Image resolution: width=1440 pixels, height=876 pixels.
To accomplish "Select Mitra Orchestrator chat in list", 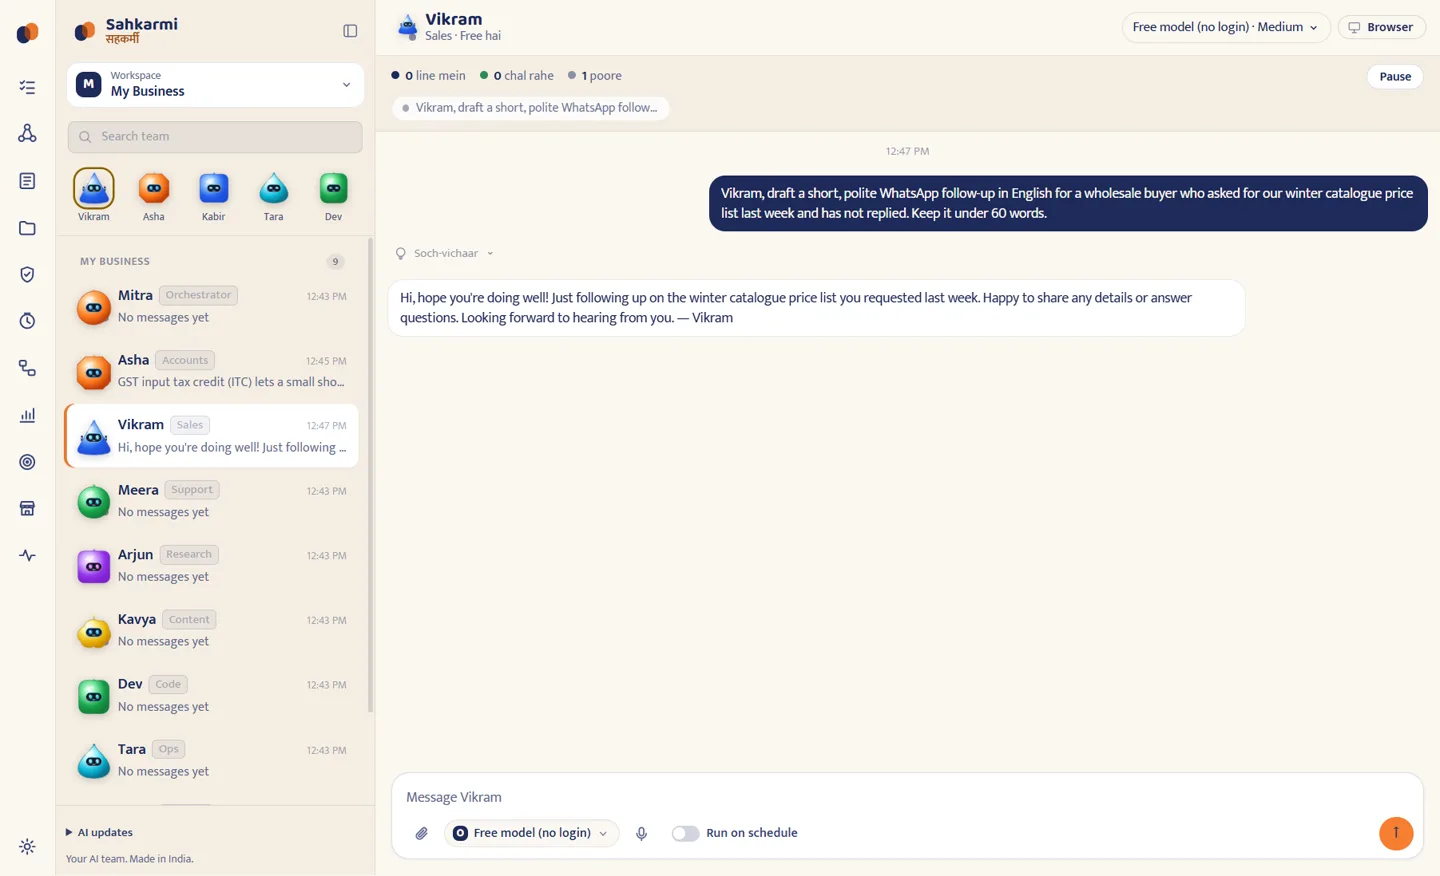I will (x=212, y=306).
